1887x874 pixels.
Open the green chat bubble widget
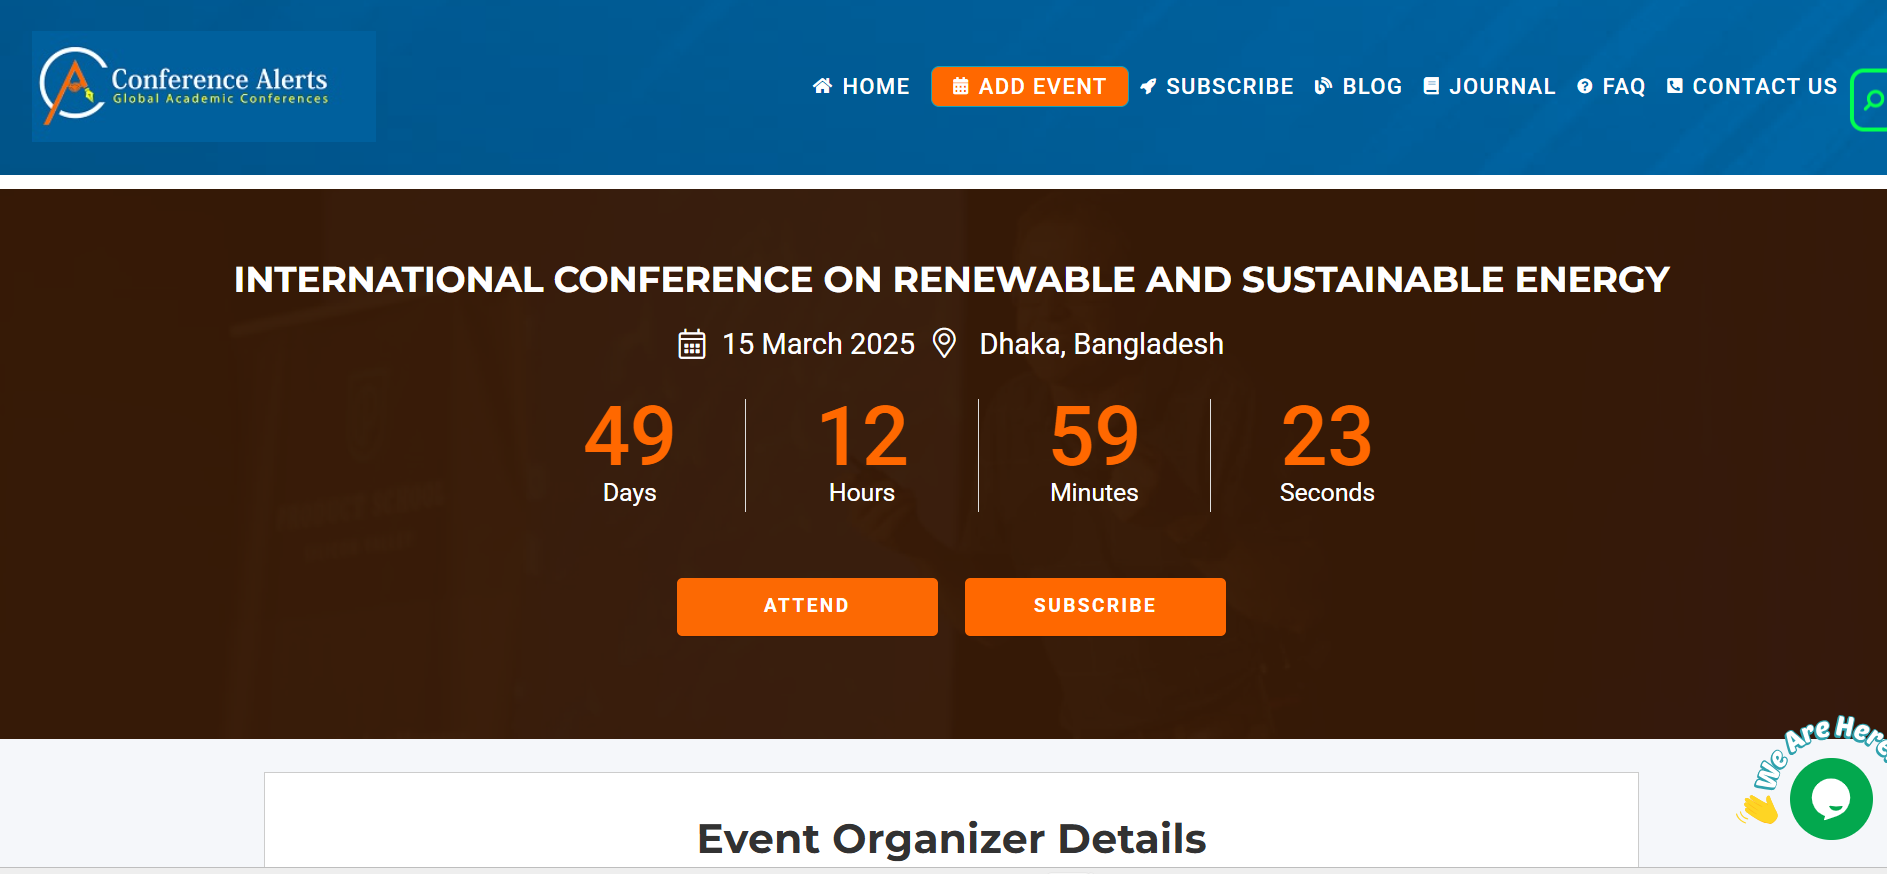(x=1831, y=799)
